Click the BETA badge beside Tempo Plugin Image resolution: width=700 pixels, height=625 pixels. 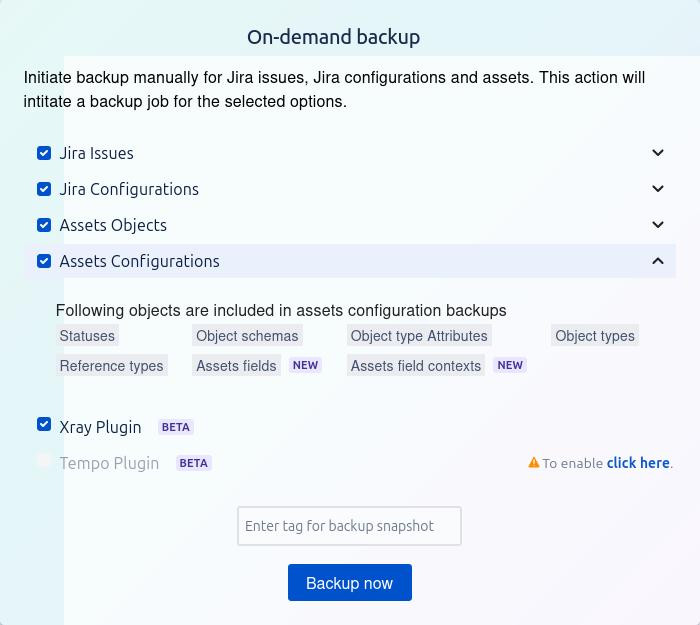click(x=194, y=463)
